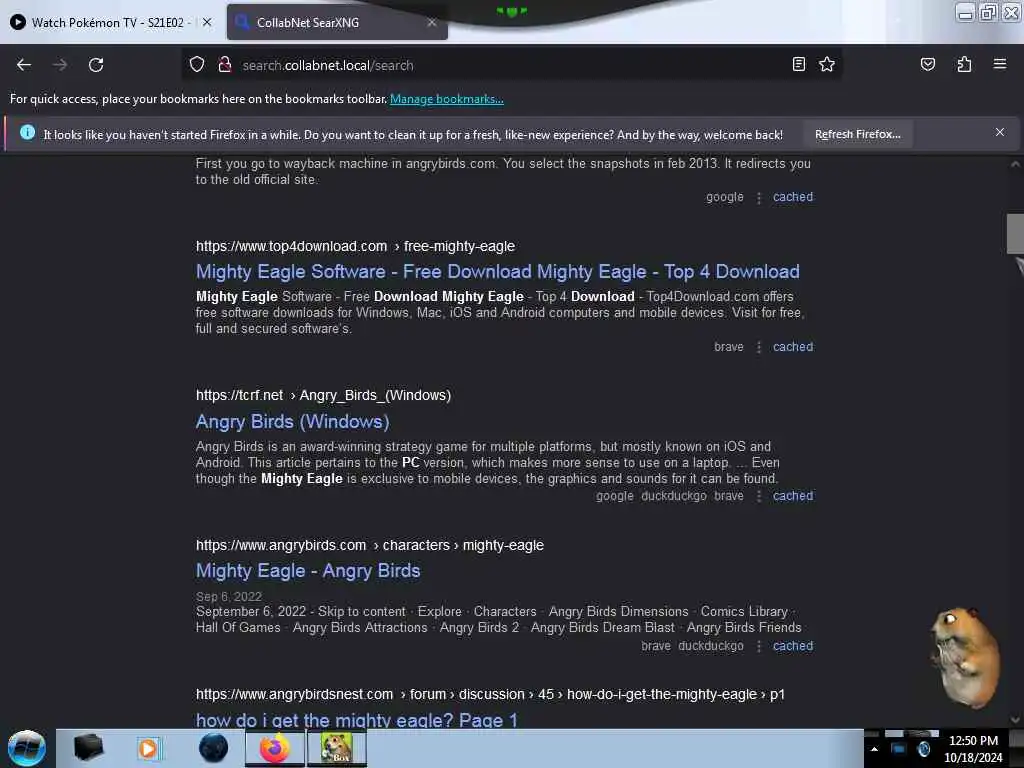
Task: Toggle reader view icon in address bar
Action: [799, 65]
